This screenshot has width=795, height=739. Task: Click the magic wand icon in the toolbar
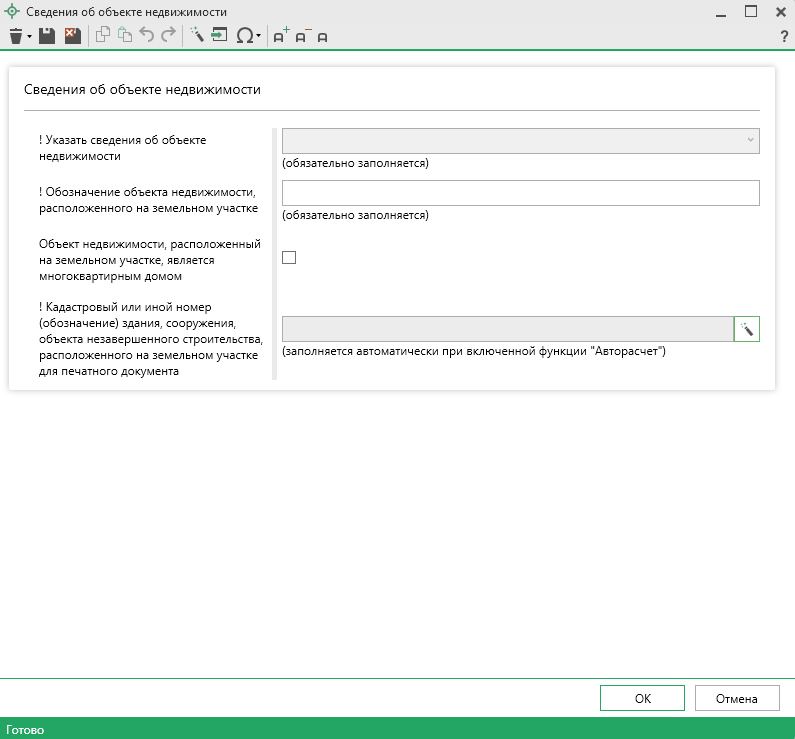pyautogui.click(x=197, y=36)
